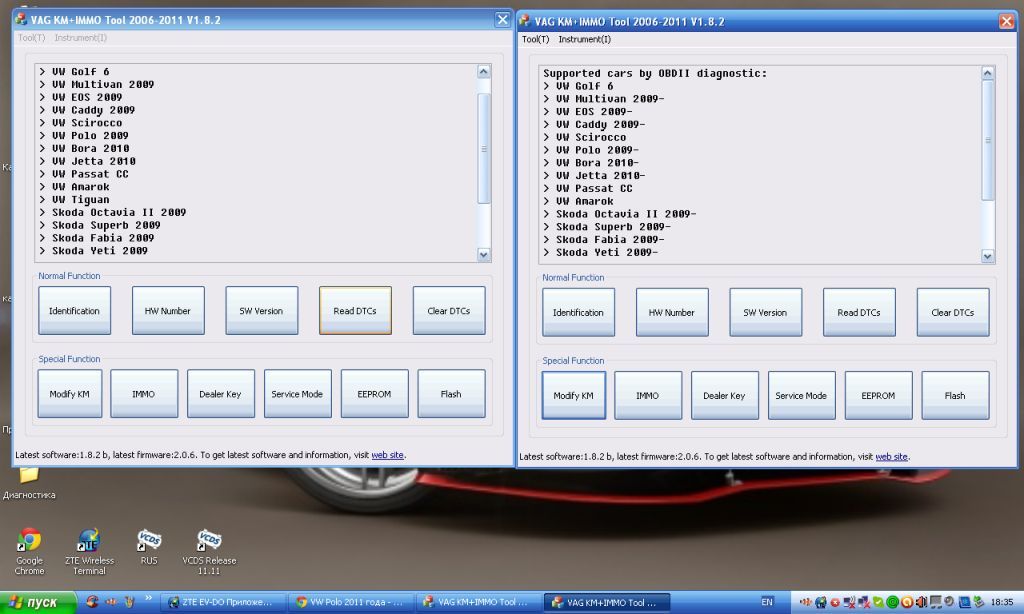The image size is (1024, 614).
Task: Click HW Number in left window
Action: click(x=168, y=310)
